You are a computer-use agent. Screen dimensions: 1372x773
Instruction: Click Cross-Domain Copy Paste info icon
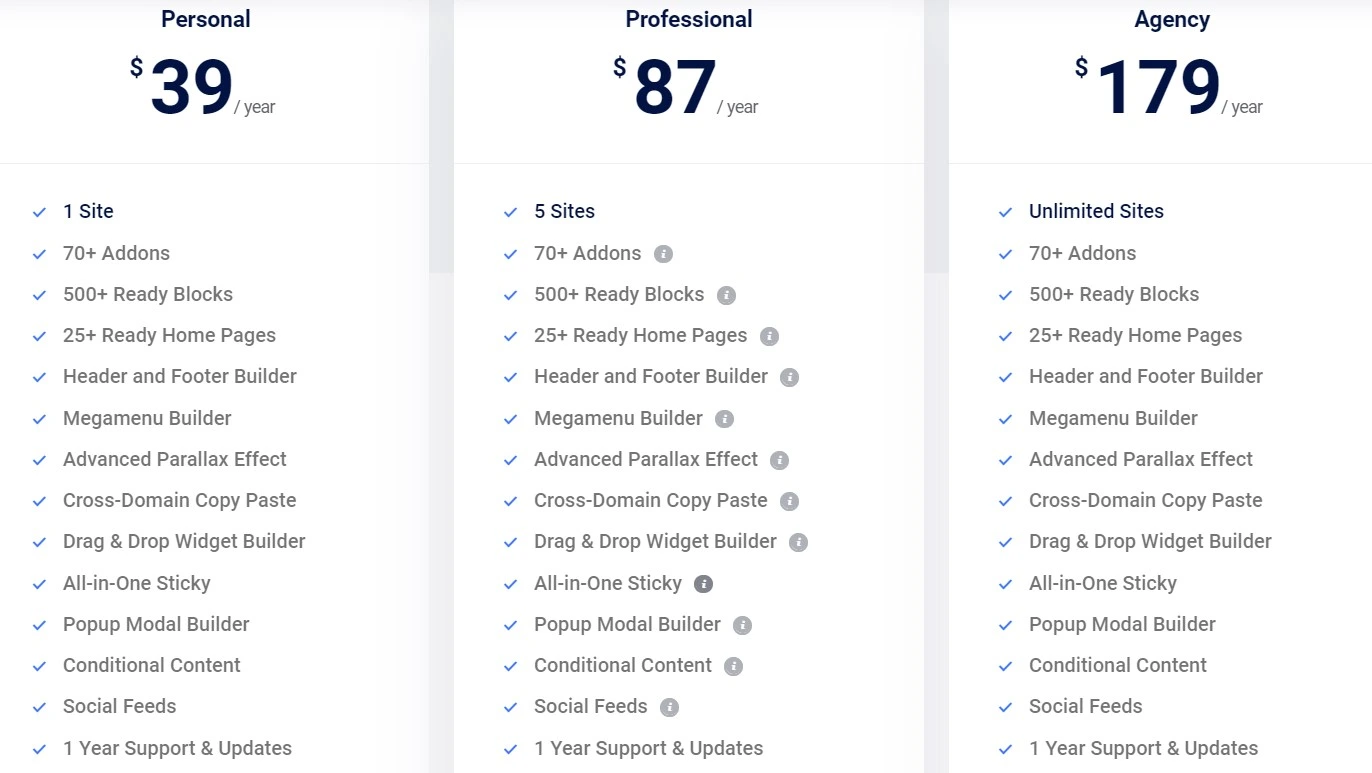(790, 501)
